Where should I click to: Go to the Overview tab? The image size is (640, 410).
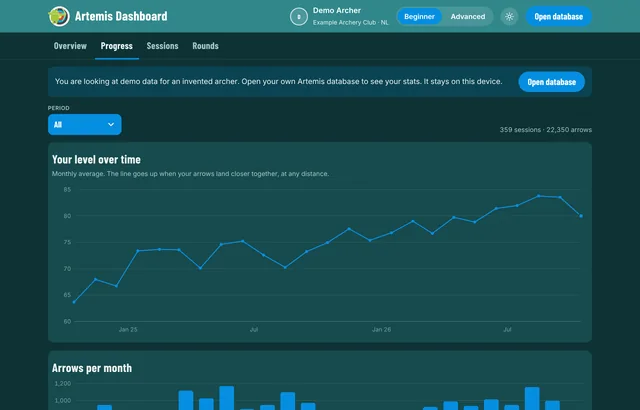pos(70,46)
